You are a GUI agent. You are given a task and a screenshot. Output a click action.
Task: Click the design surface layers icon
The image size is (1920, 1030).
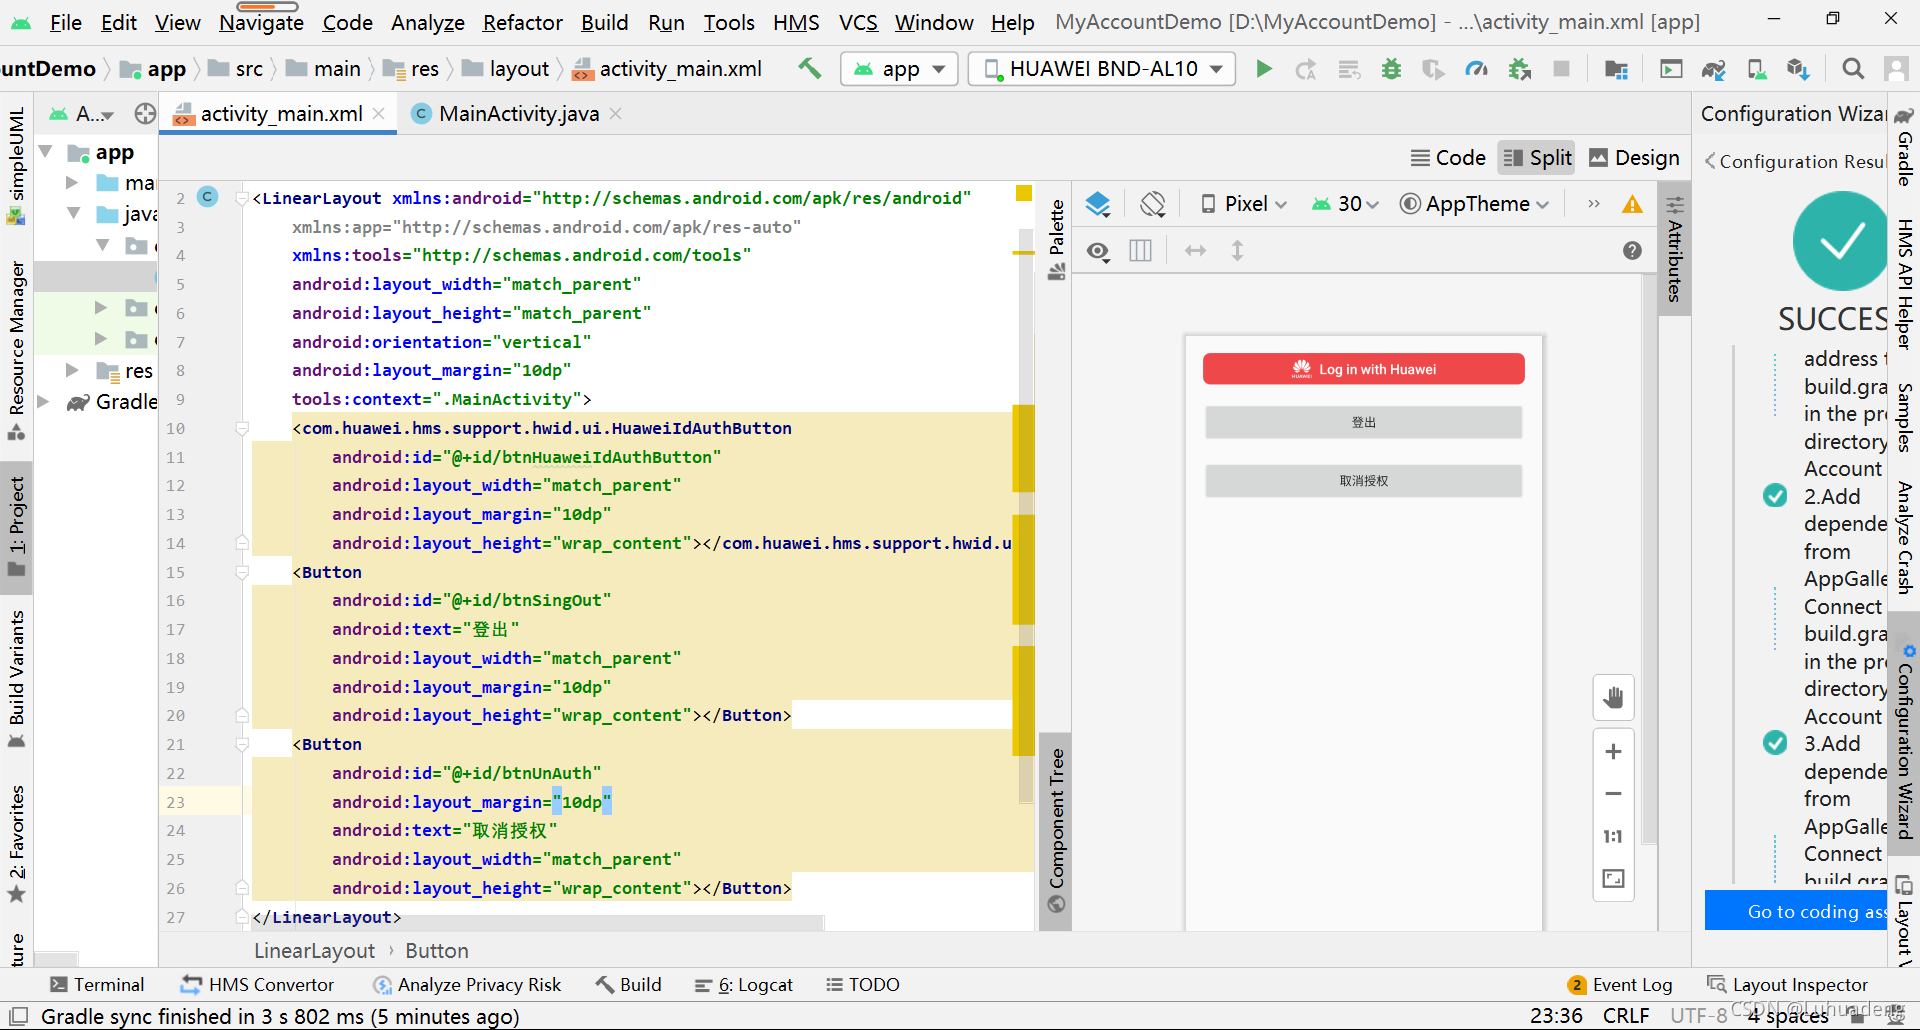point(1098,204)
